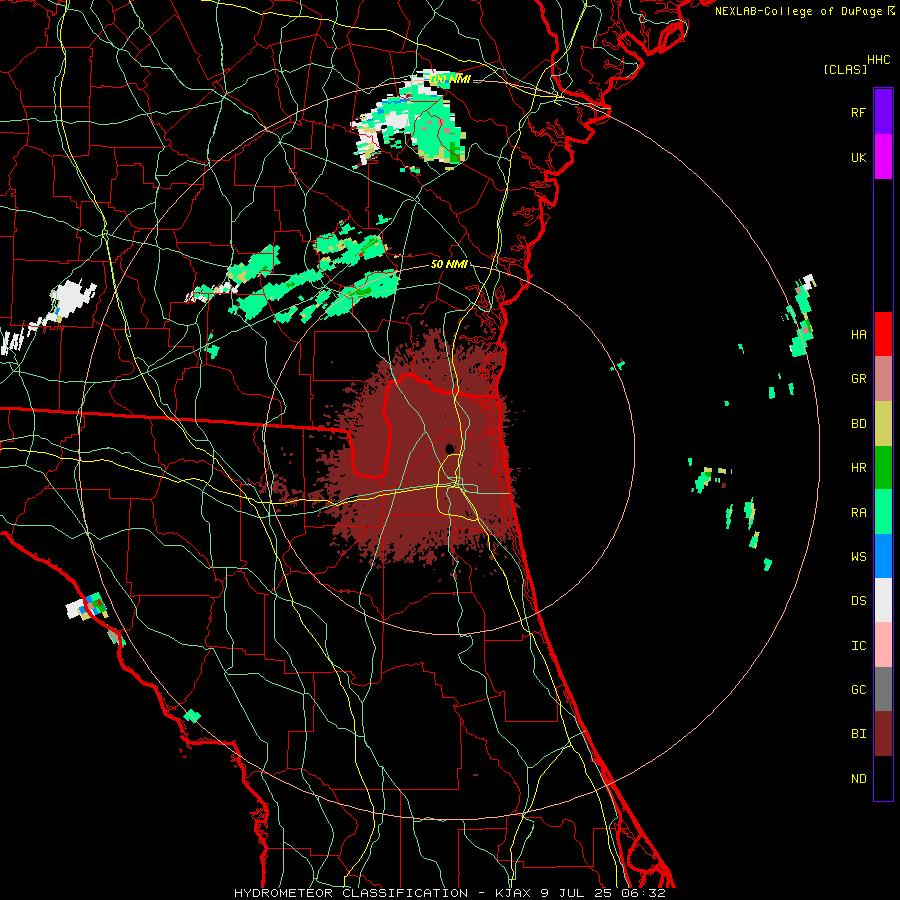This screenshot has height=900, width=900.
Task: Click the HA red color swatch
Action: coord(883,334)
